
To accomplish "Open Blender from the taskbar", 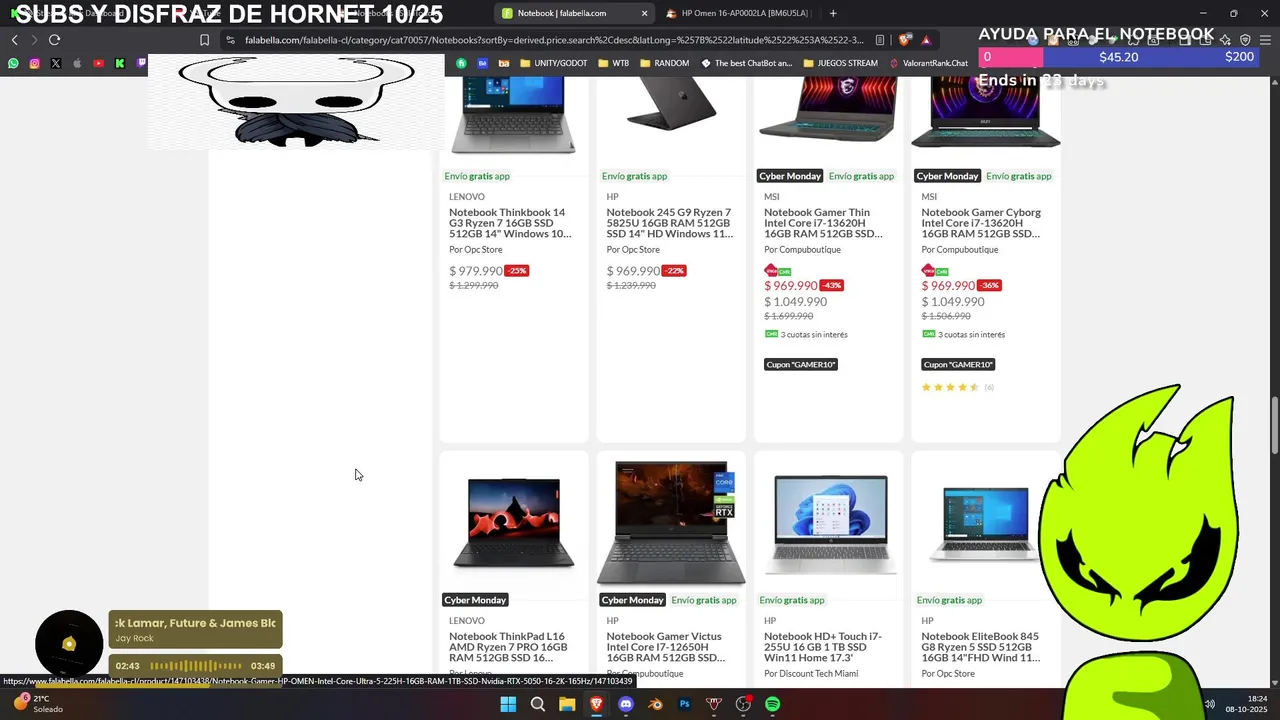I will point(656,704).
